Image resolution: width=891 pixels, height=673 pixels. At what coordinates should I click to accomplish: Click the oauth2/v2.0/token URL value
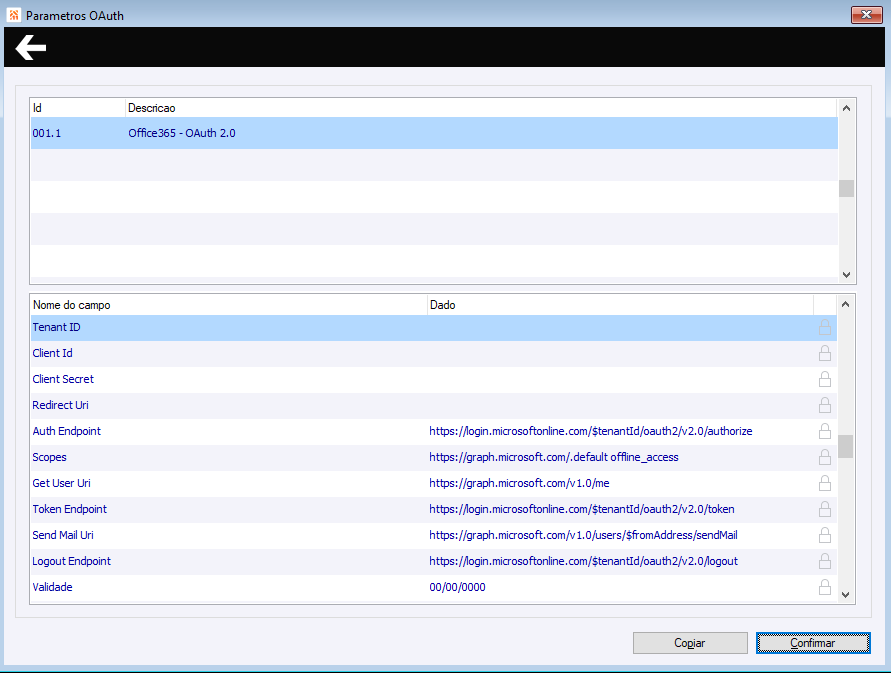click(581, 509)
